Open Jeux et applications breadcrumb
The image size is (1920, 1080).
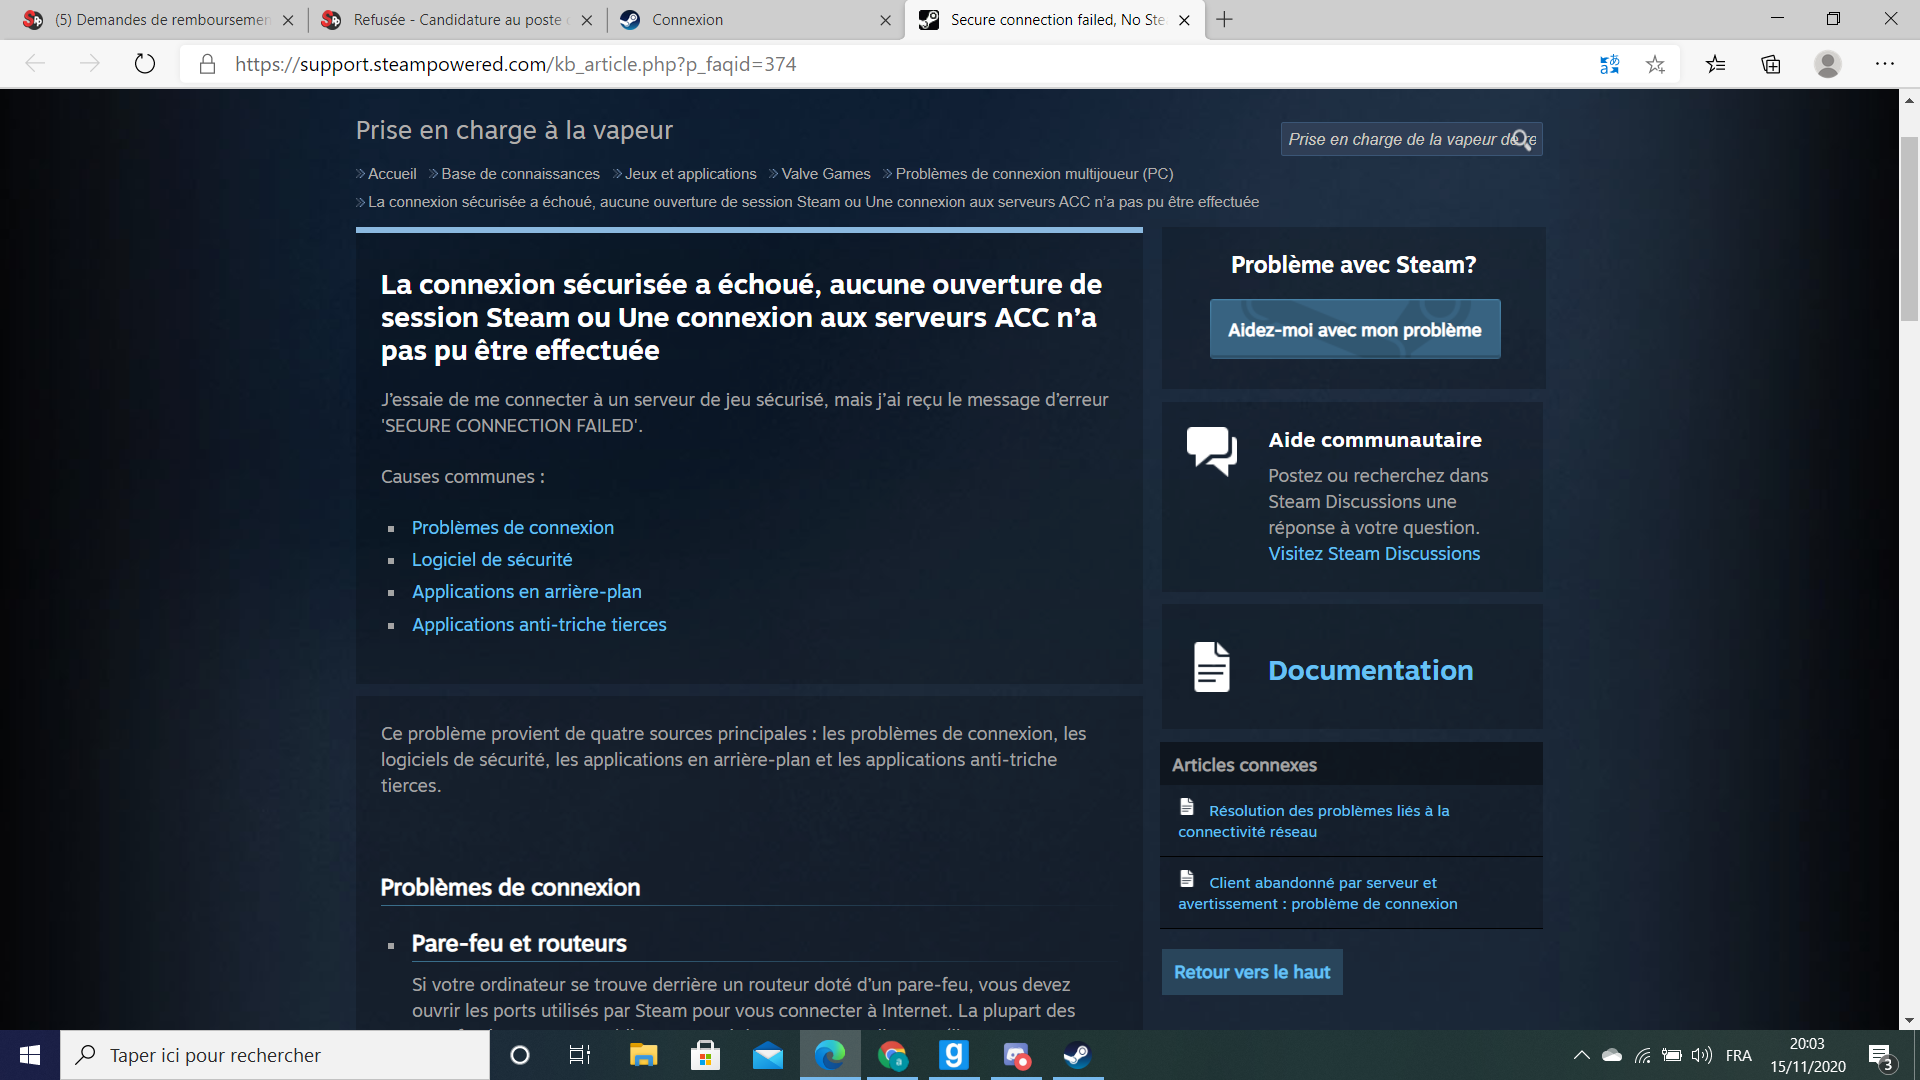pyautogui.click(x=690, y=173)
